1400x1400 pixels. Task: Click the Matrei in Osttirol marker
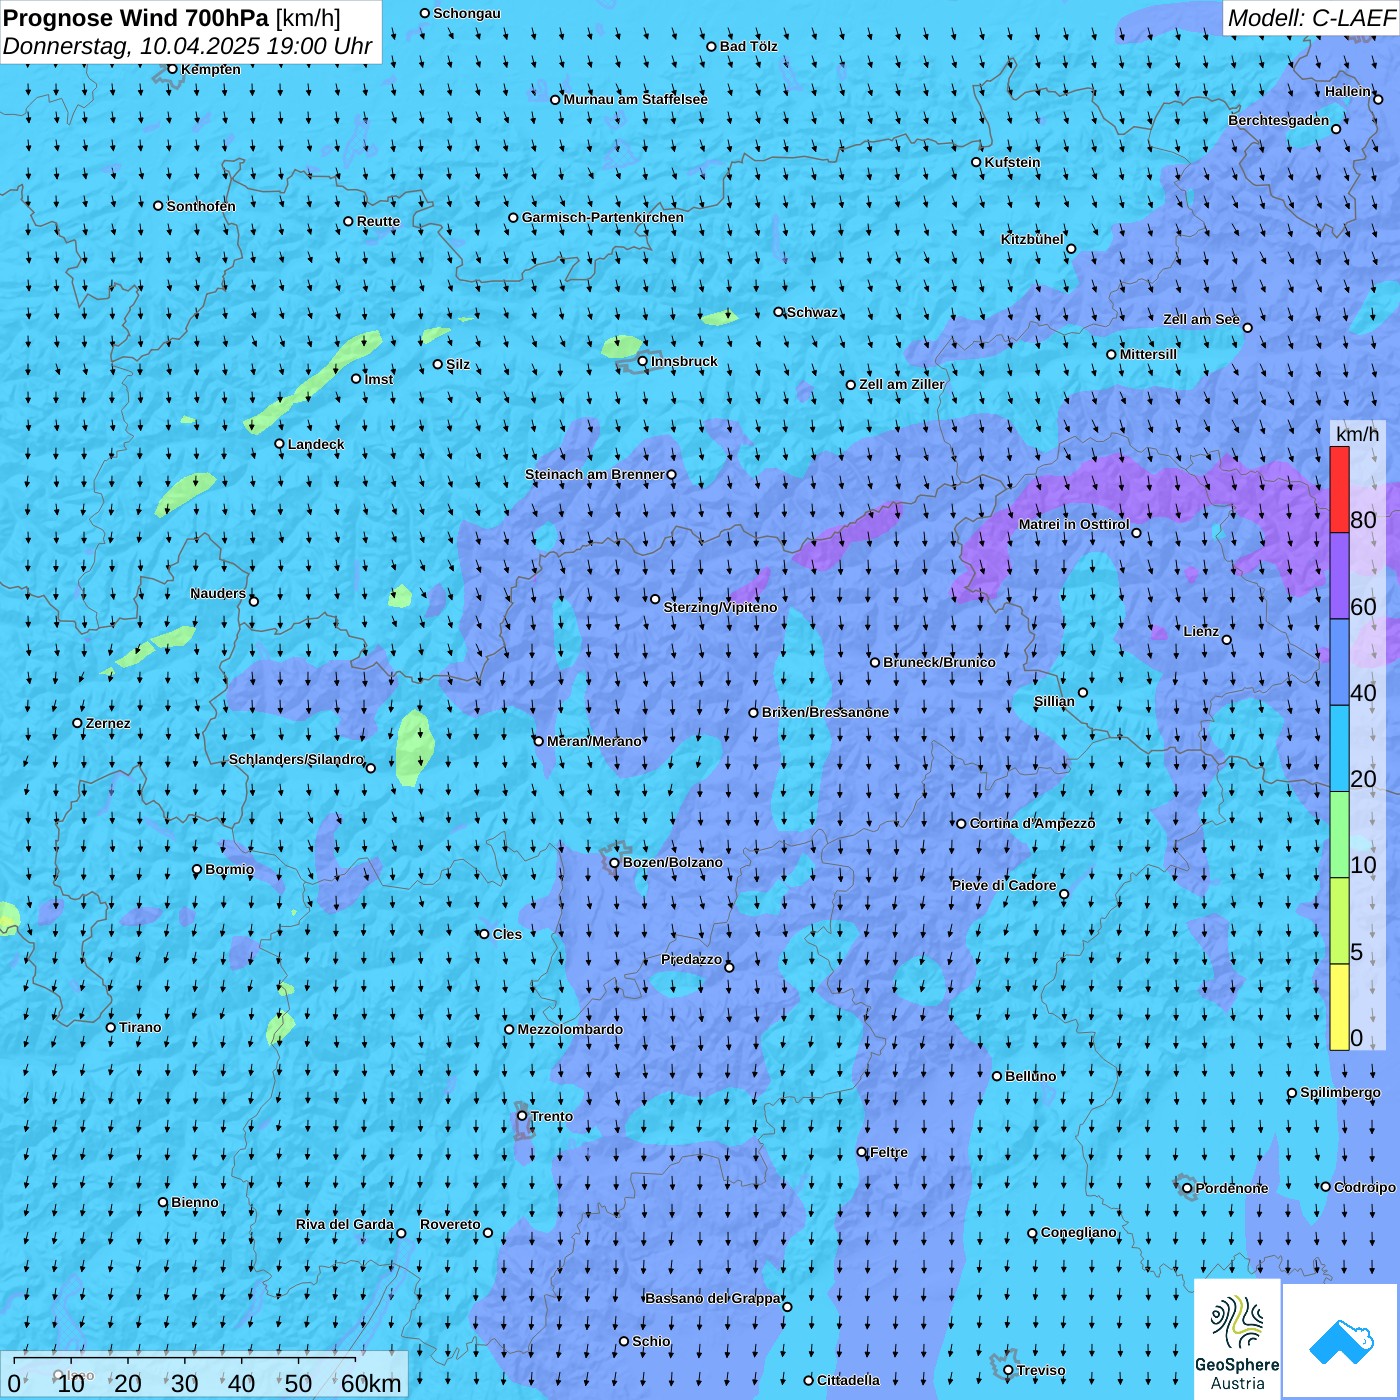1136,533
